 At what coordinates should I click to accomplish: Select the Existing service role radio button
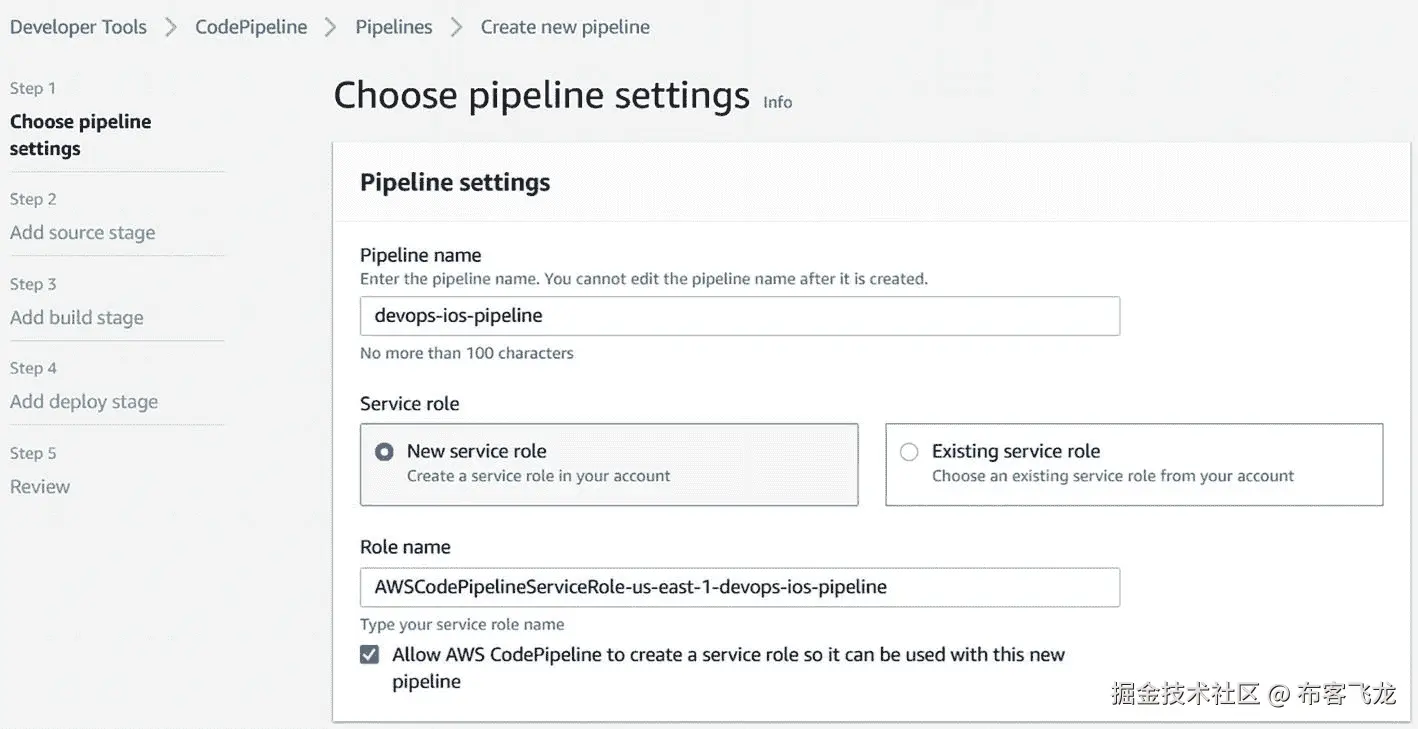pyautogui.click(x=909, y=452)
